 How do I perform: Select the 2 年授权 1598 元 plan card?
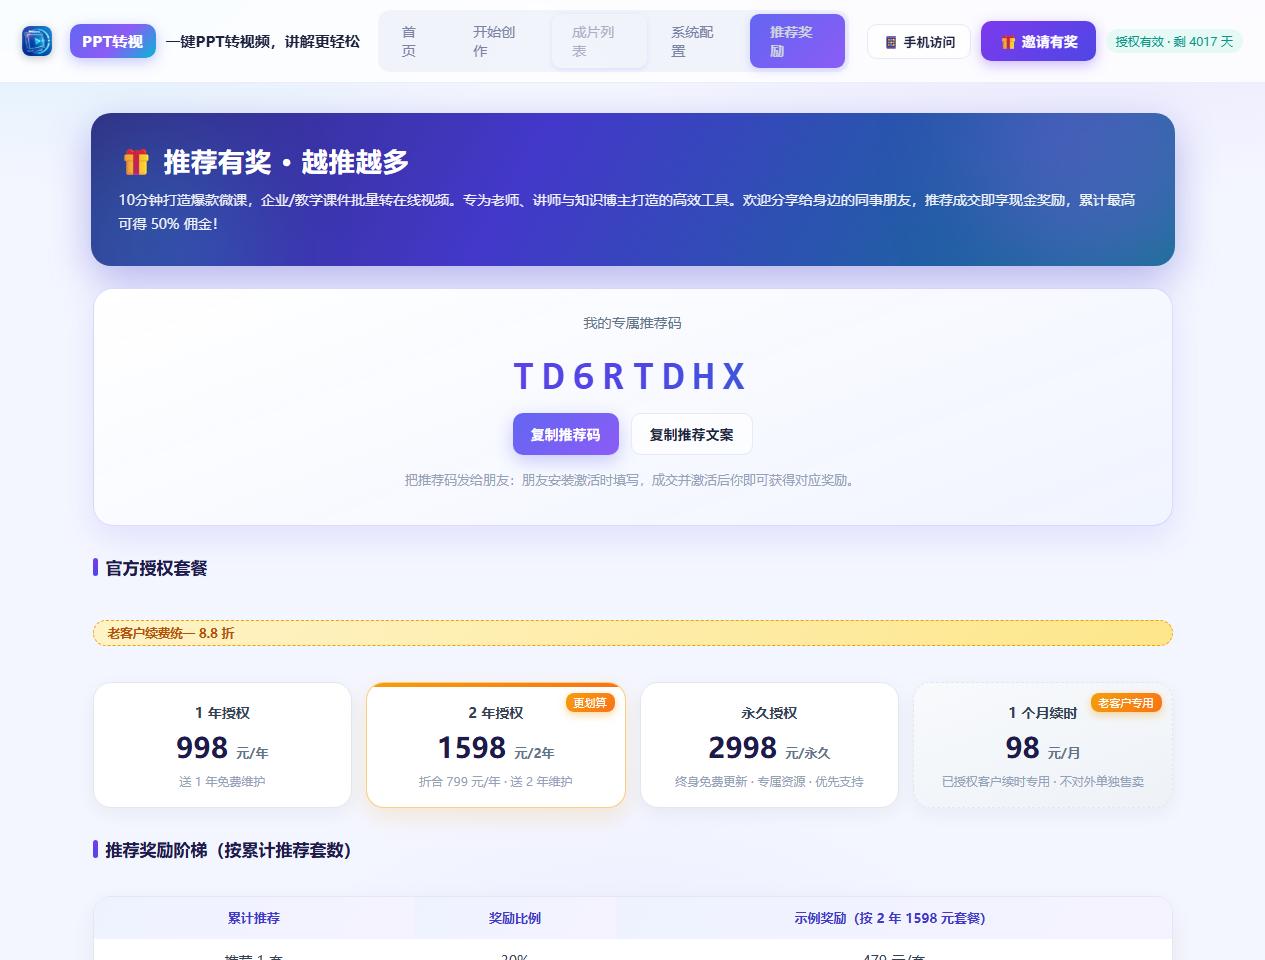click(x=496, y=745)
